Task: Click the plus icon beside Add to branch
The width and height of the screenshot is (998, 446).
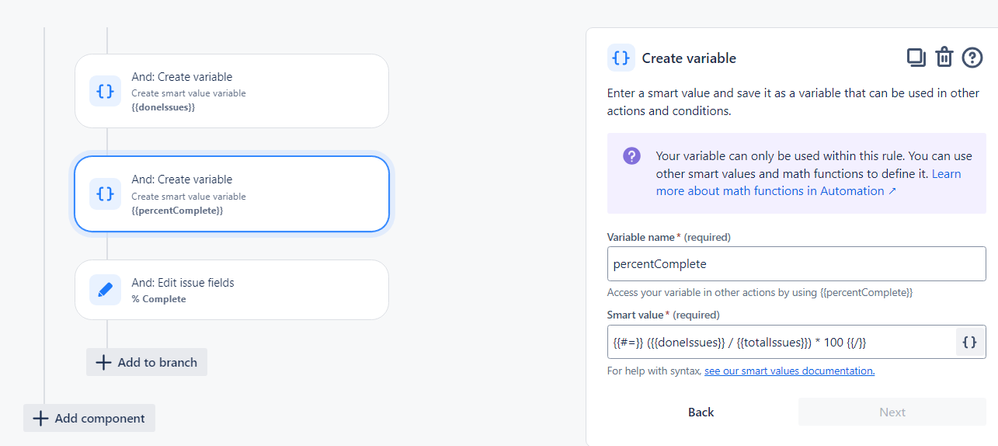Action: click(102, 362)
